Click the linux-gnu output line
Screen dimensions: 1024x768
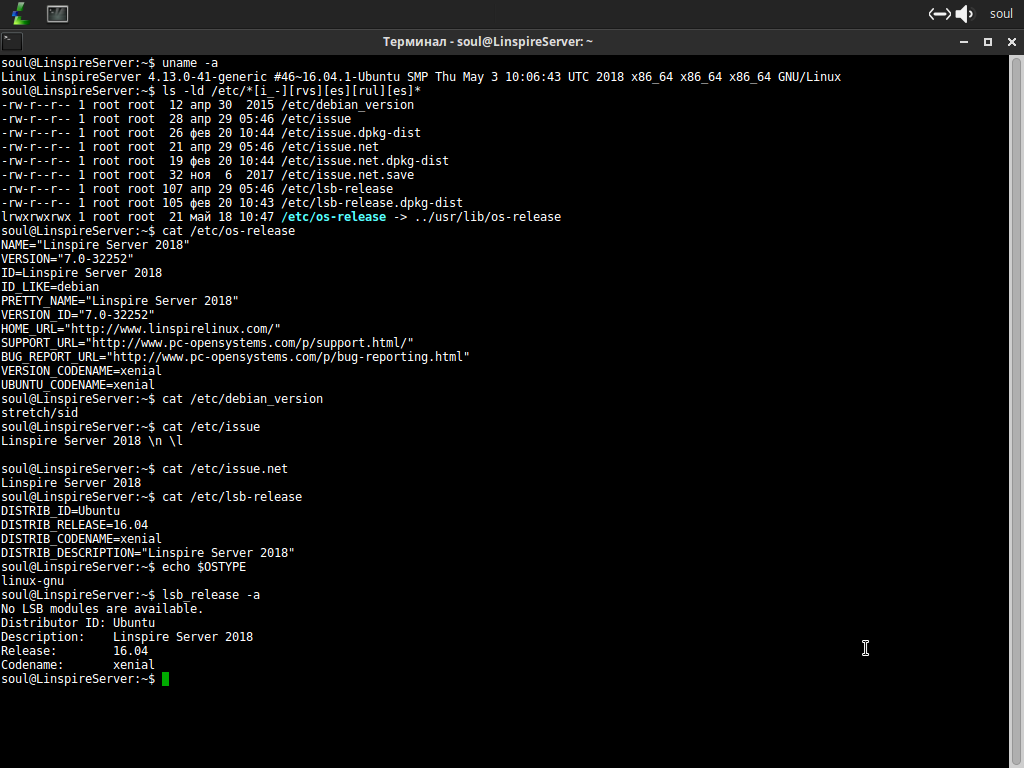pyautogui.click(x=33, y=581)
